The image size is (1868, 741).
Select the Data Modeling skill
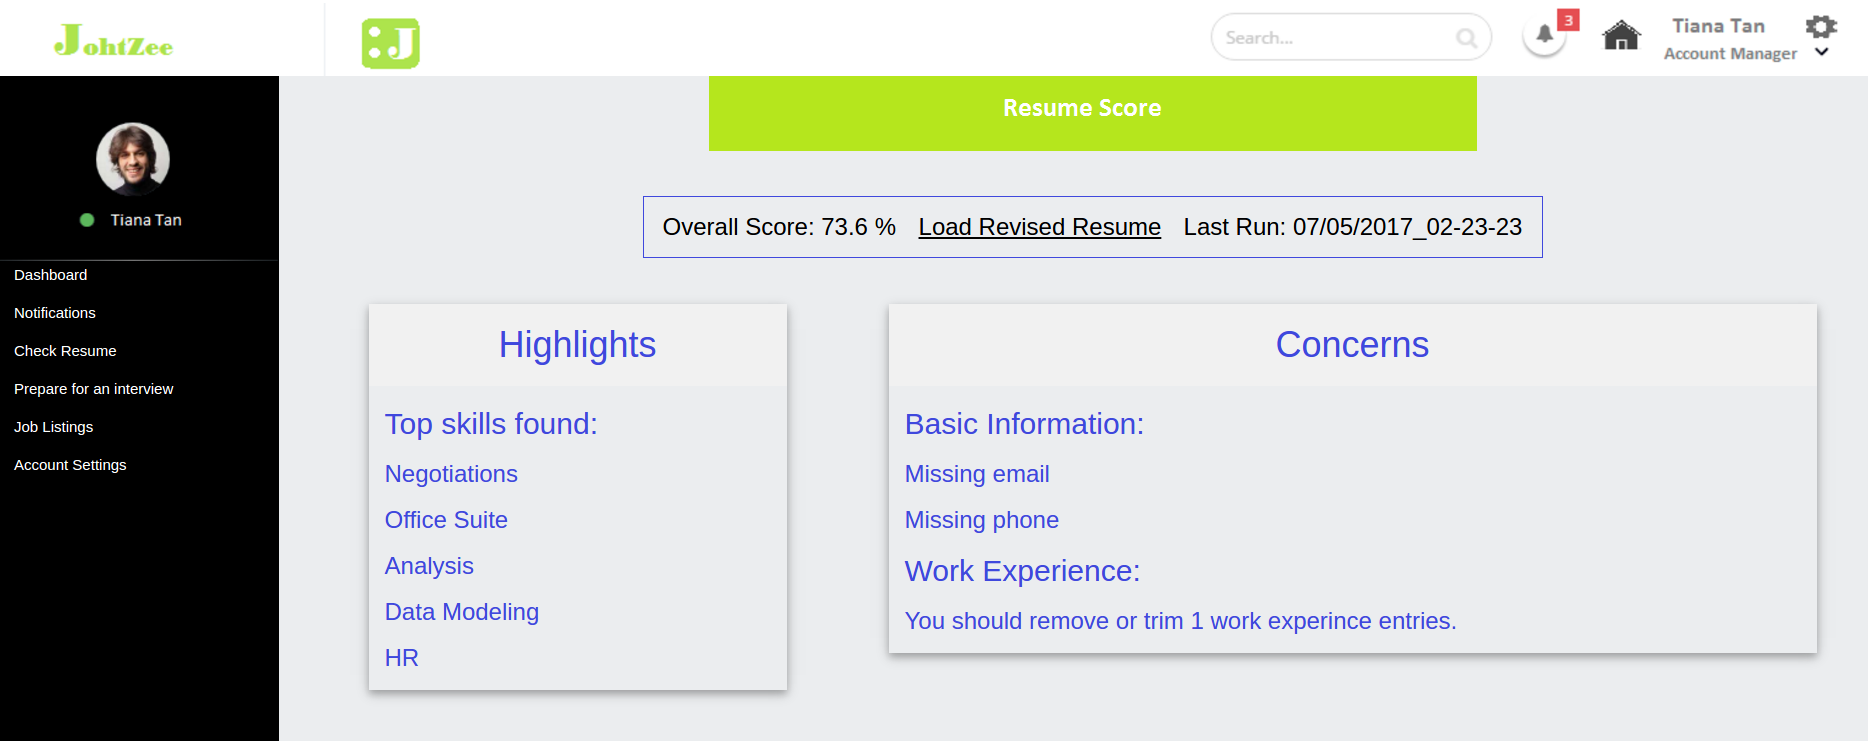pyautogui.click(x=462, y=612)
